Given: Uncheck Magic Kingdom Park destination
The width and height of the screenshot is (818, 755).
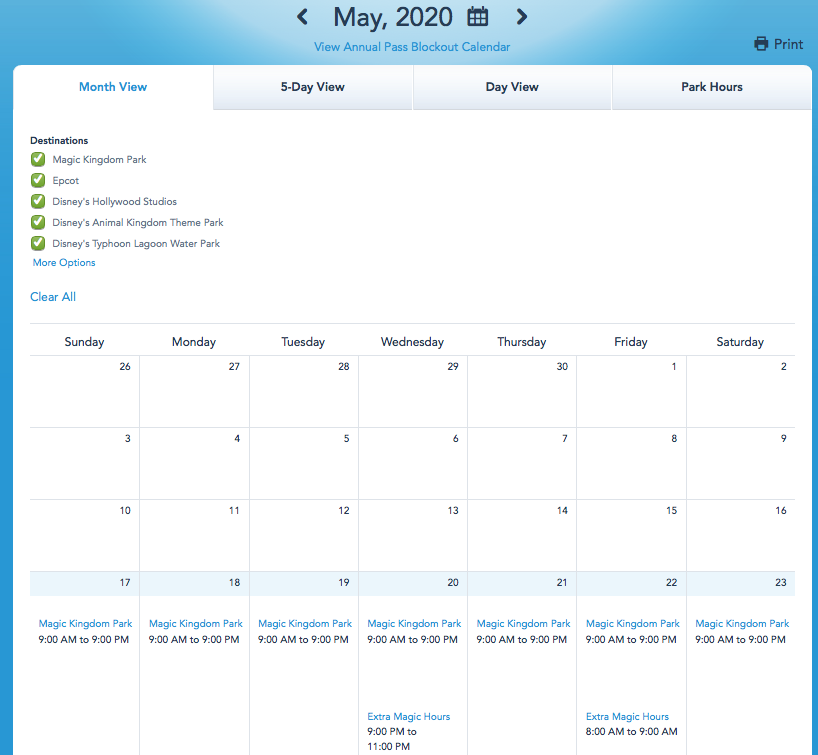Looking at the screenshot, I should click(x=38, y=159).
